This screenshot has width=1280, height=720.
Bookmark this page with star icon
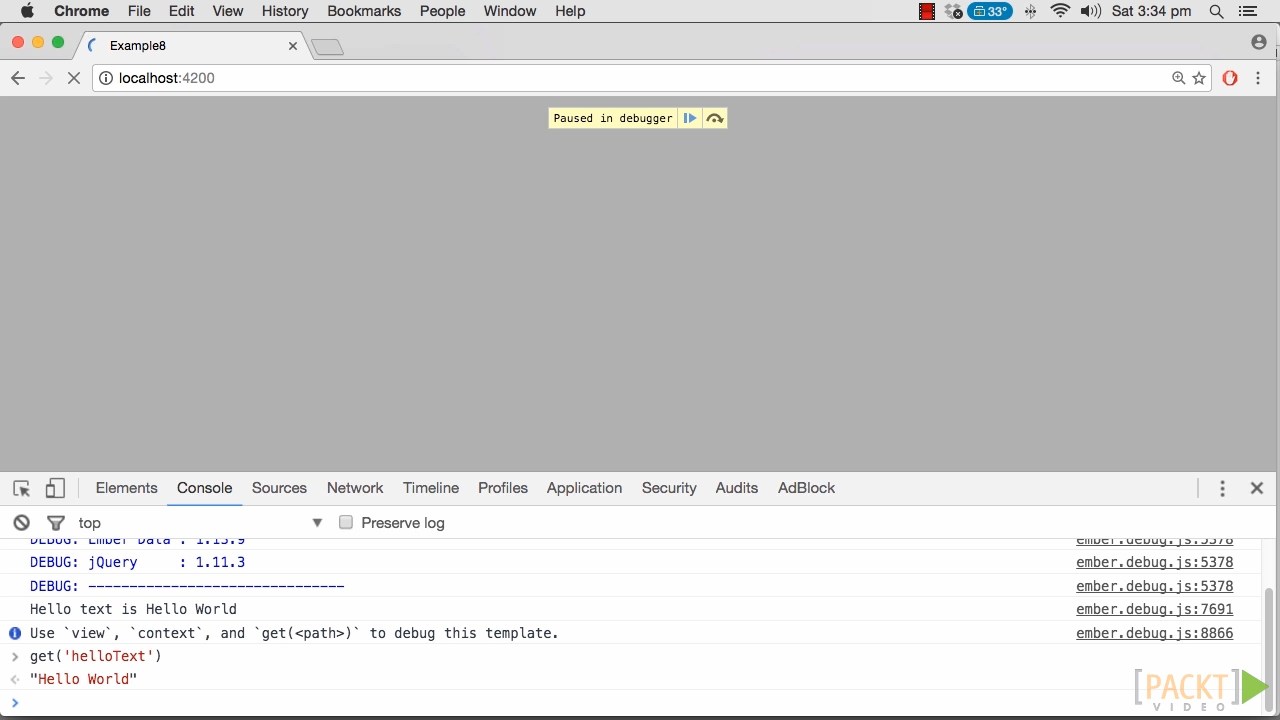[1199, 78]
